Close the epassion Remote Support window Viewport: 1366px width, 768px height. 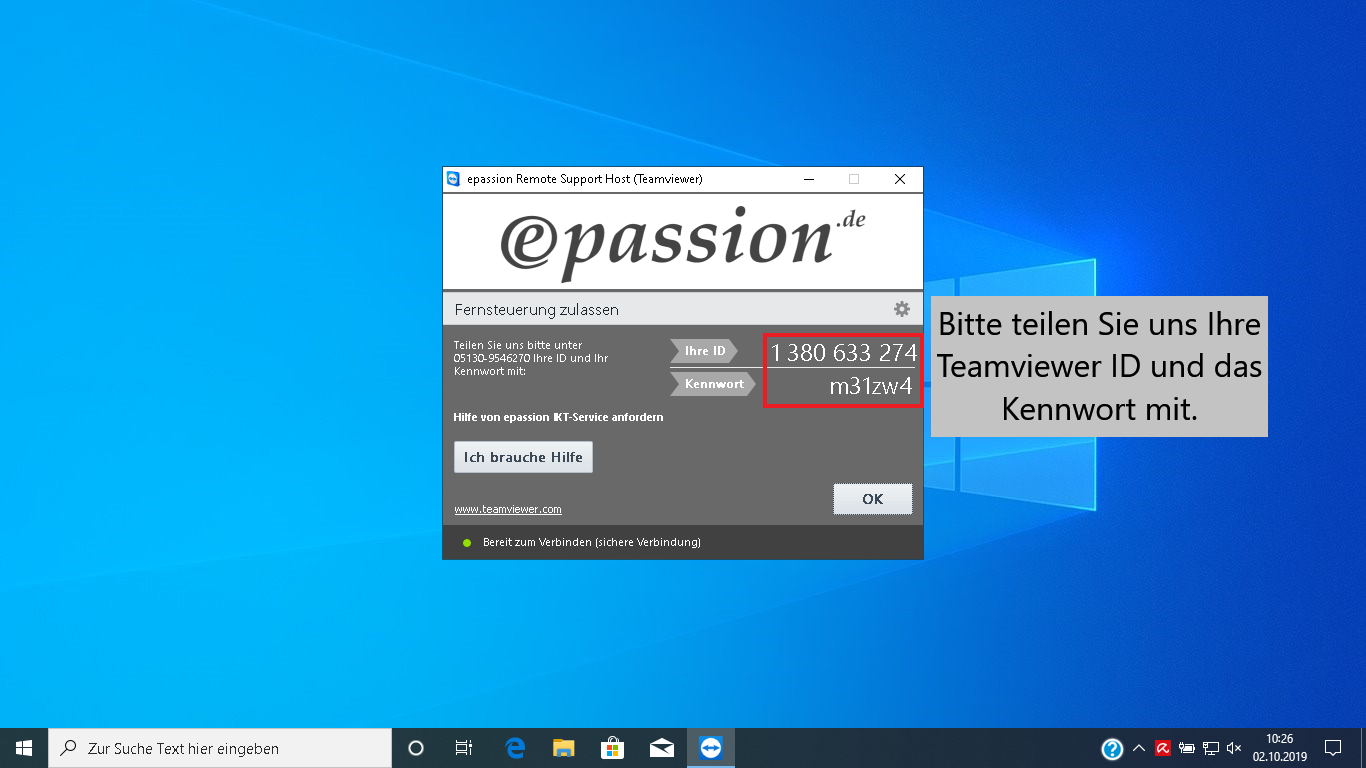point(900,179)
